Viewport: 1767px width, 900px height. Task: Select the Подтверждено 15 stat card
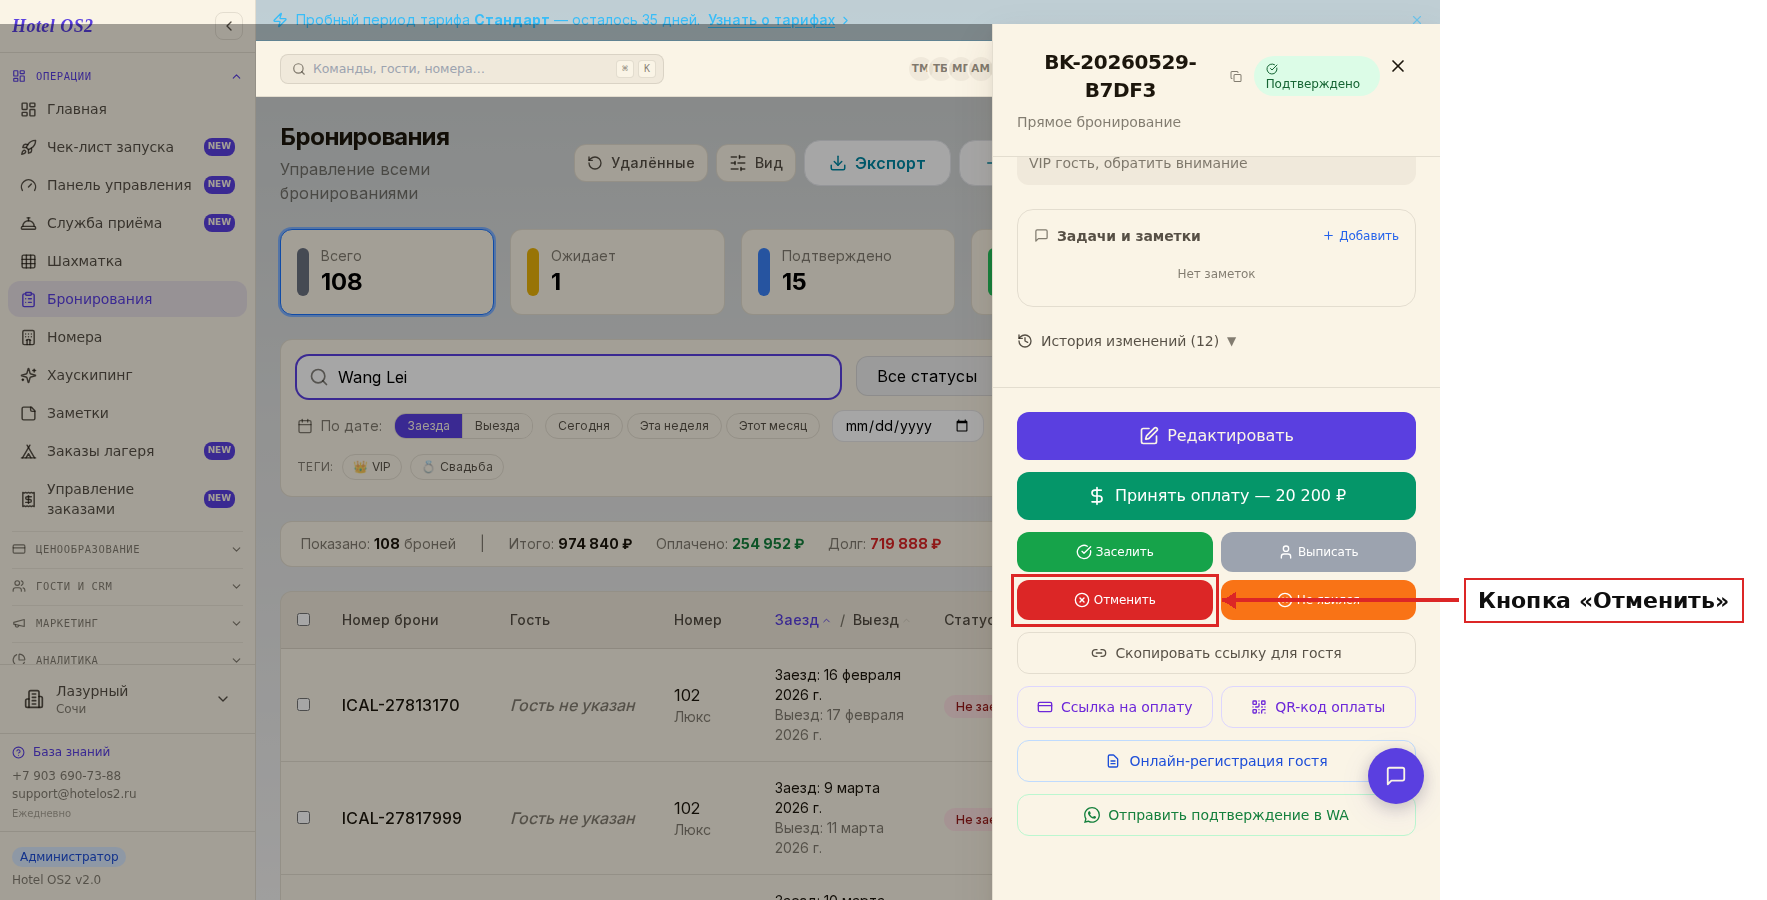848,272
